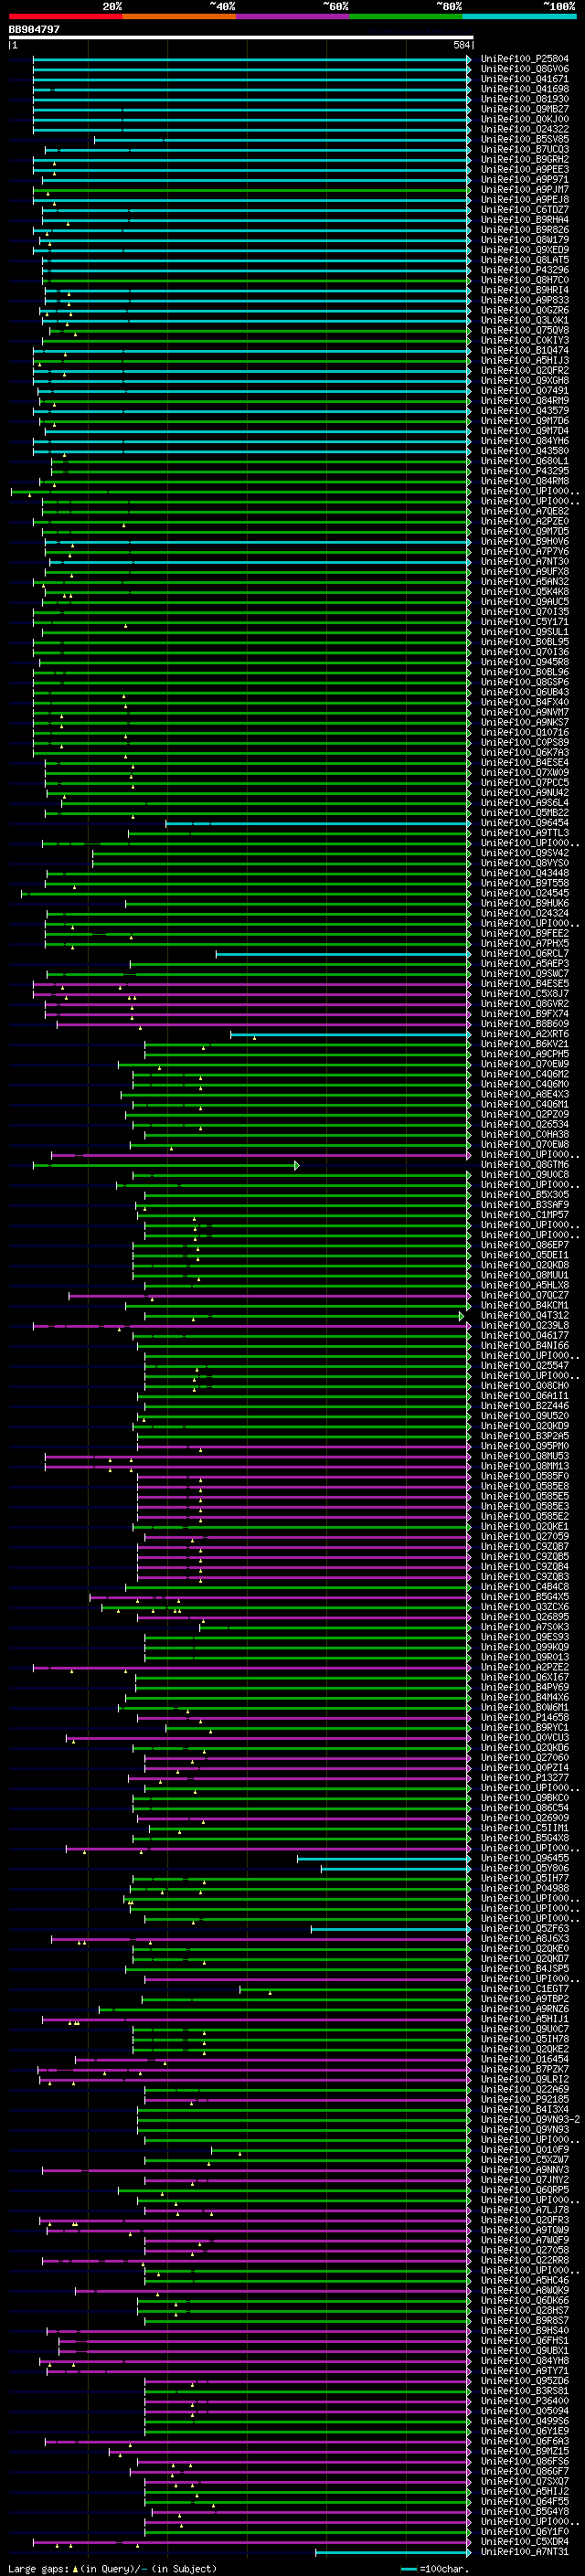The height and width of the screenshot is (2576, 585).
Task: Select UniRef100_A9PJM7 entry
Action: point(524,189)
